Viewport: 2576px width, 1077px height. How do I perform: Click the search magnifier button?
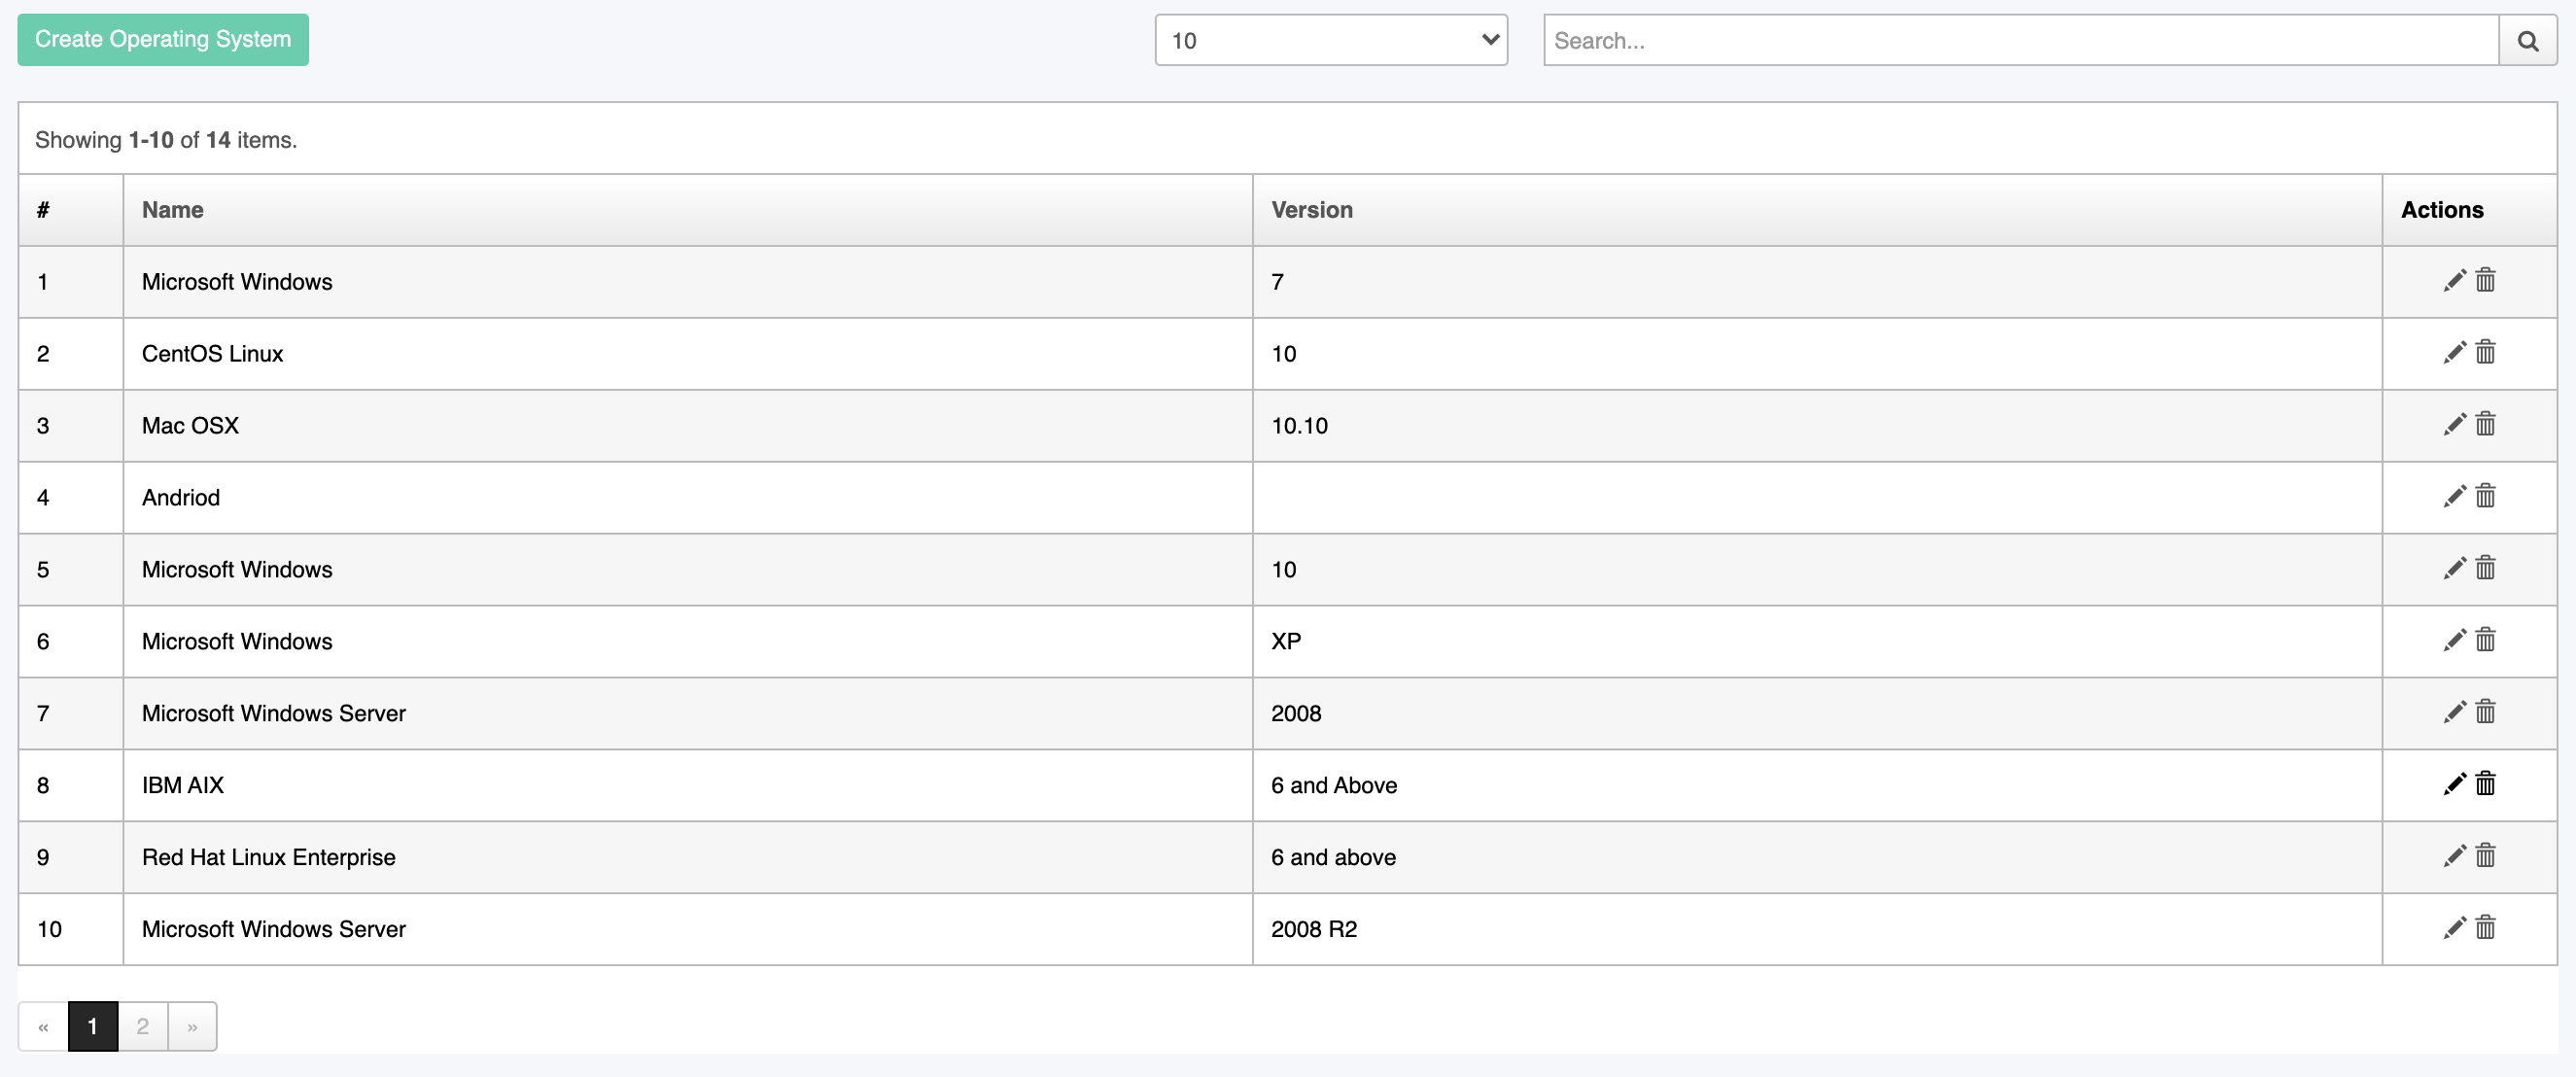coord(2527,40)
